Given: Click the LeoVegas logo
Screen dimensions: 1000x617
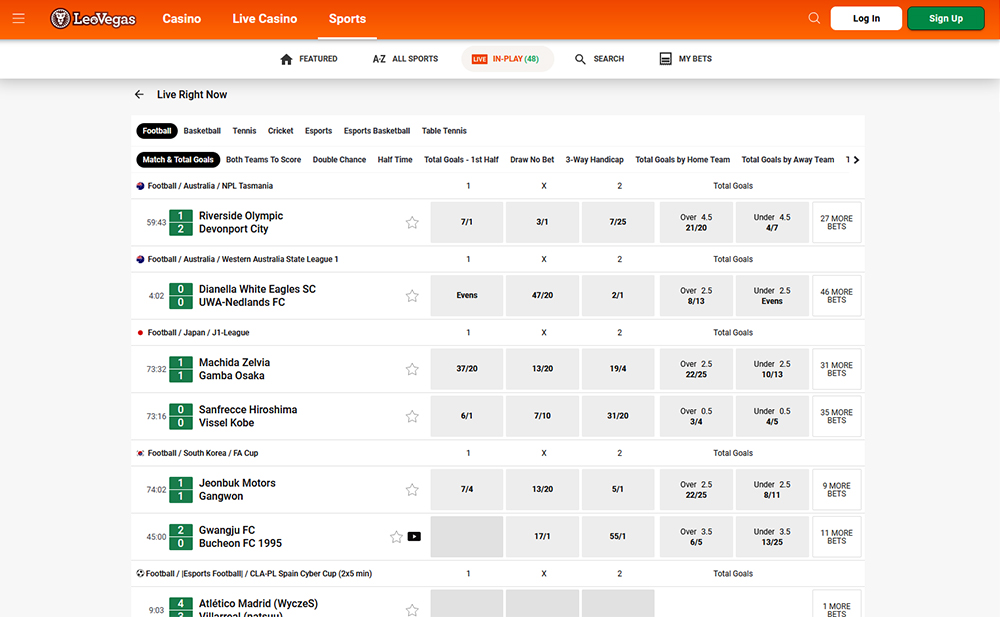Looking at the screenshot, I should click(93, 19).
